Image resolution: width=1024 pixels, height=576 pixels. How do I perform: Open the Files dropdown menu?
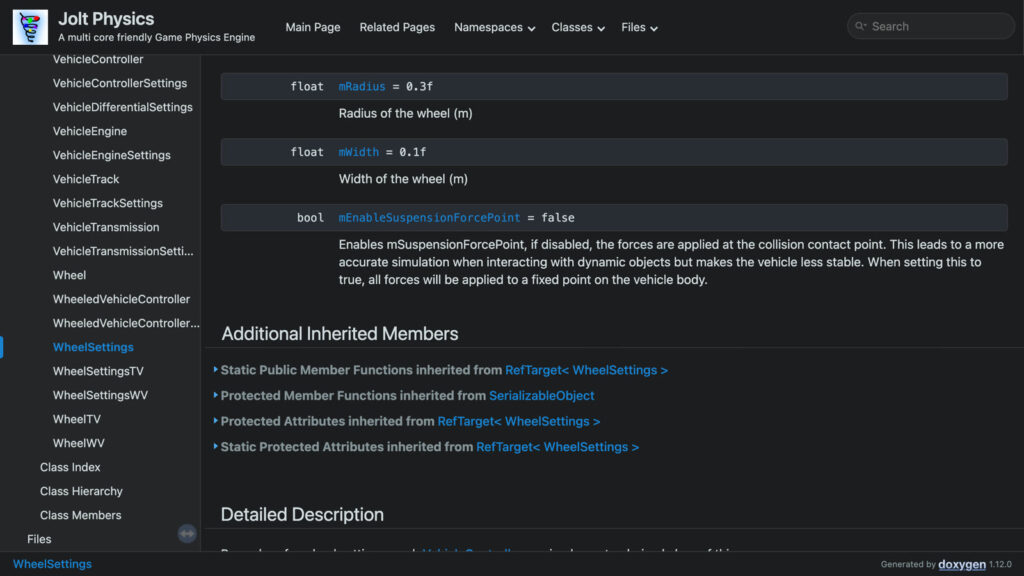639,27
